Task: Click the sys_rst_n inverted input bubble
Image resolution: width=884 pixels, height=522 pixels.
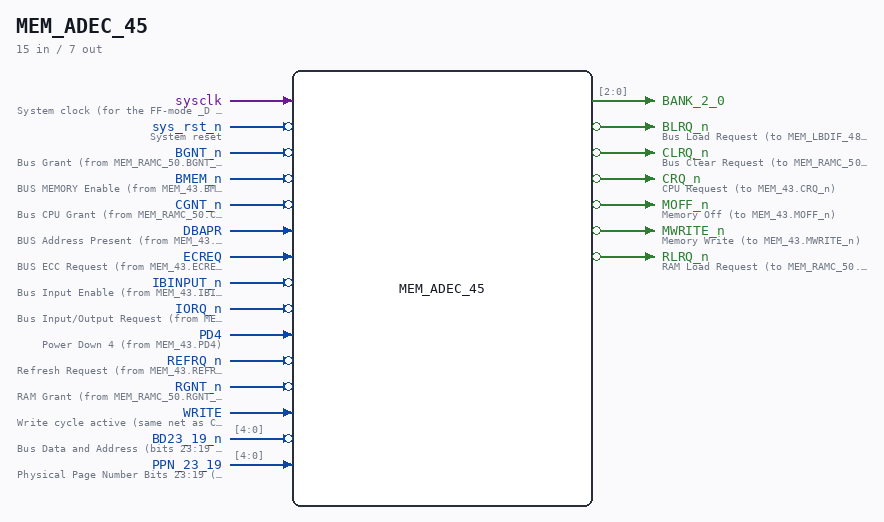Action: click(x=288, y=127)
